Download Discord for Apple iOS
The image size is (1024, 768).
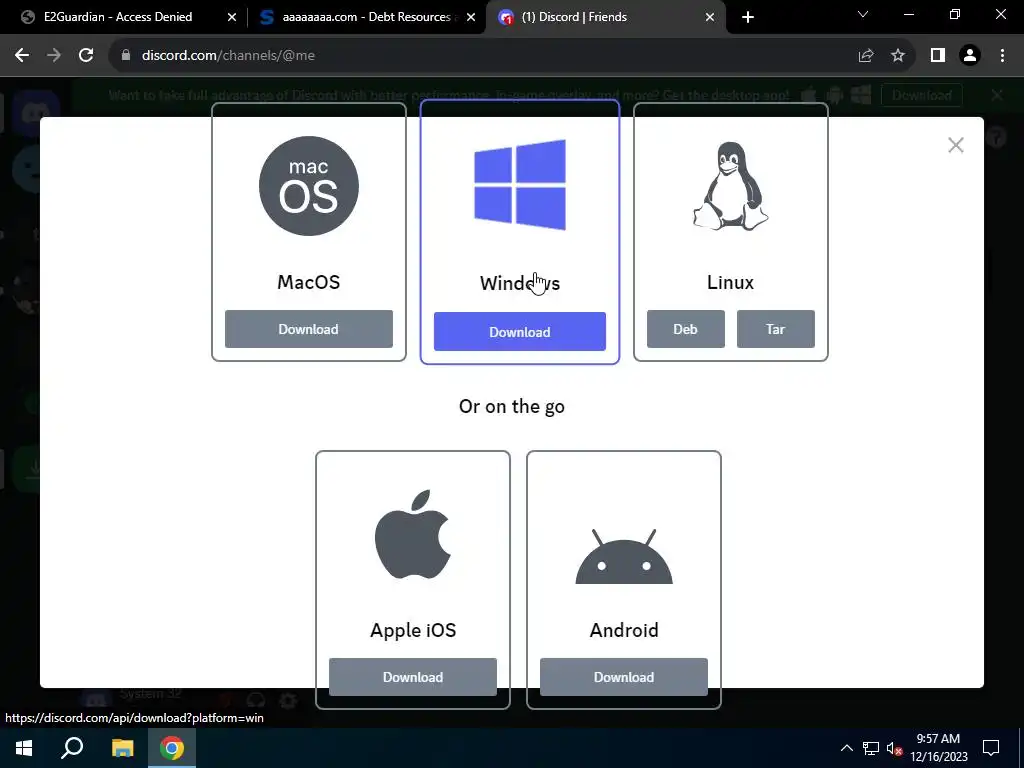coord(413,677)
